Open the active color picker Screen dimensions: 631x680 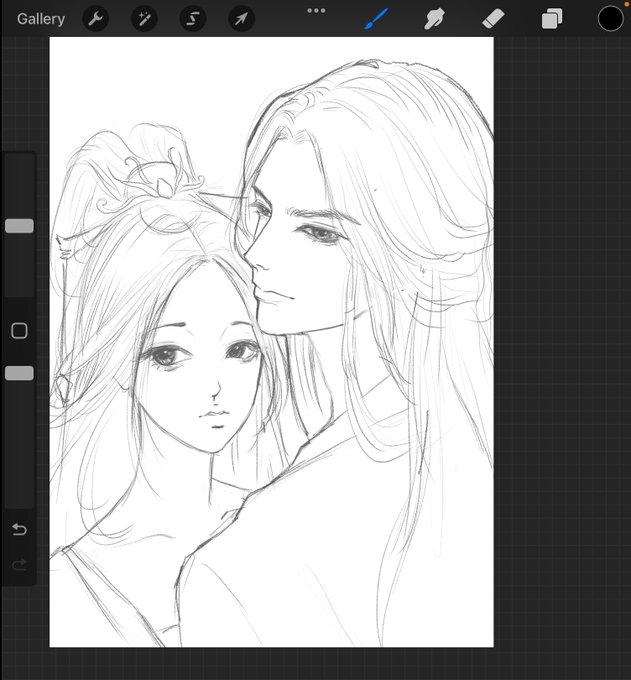(611, 19)
